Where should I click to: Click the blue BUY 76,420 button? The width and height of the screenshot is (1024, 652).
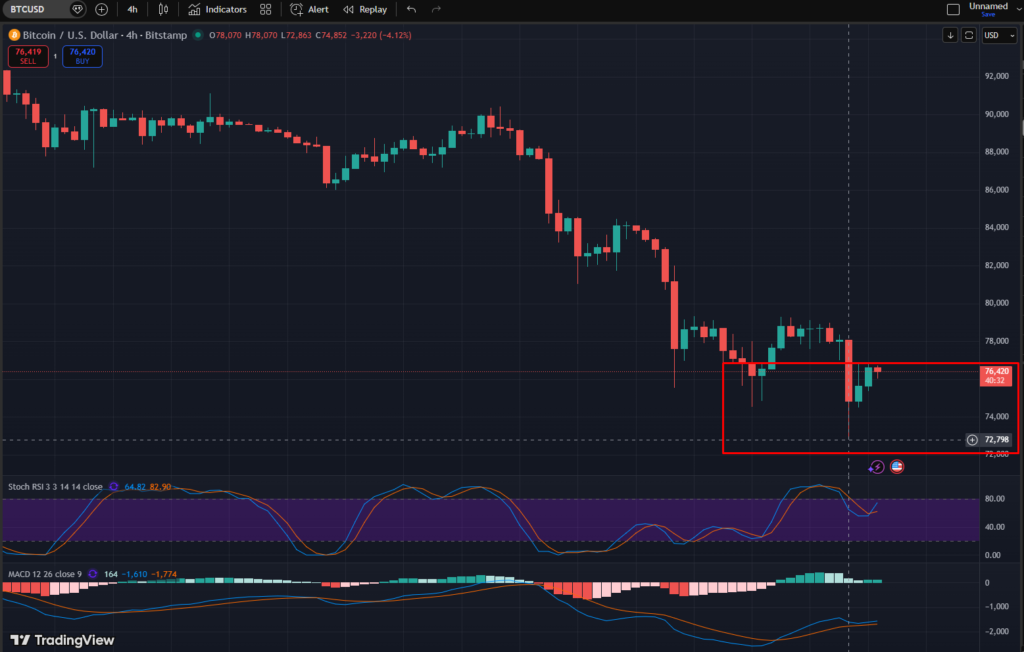click(81, 56)
